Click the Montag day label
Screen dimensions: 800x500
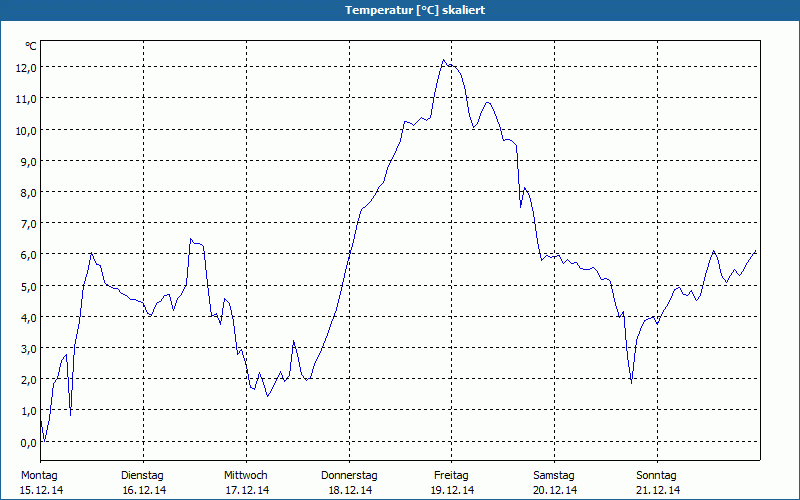coord(39,476)
